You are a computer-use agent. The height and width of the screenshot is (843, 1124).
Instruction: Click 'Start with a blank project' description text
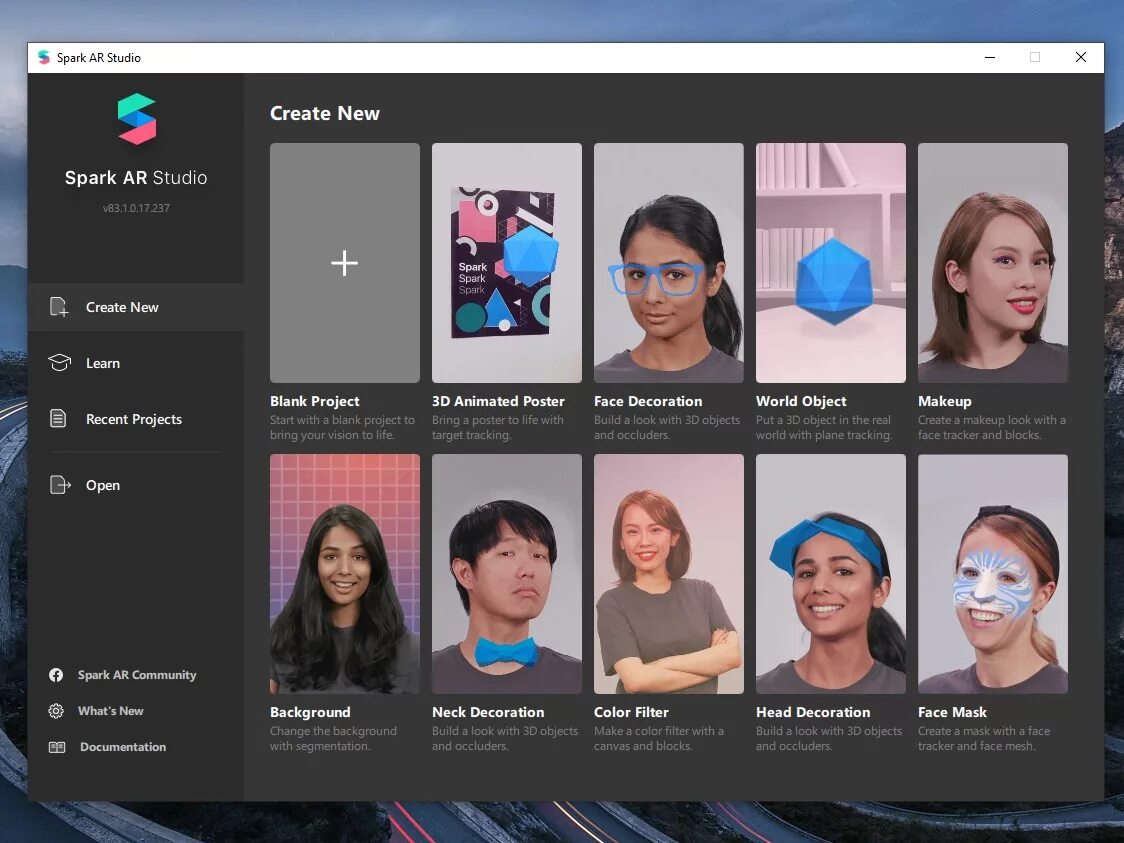point(343,427)
